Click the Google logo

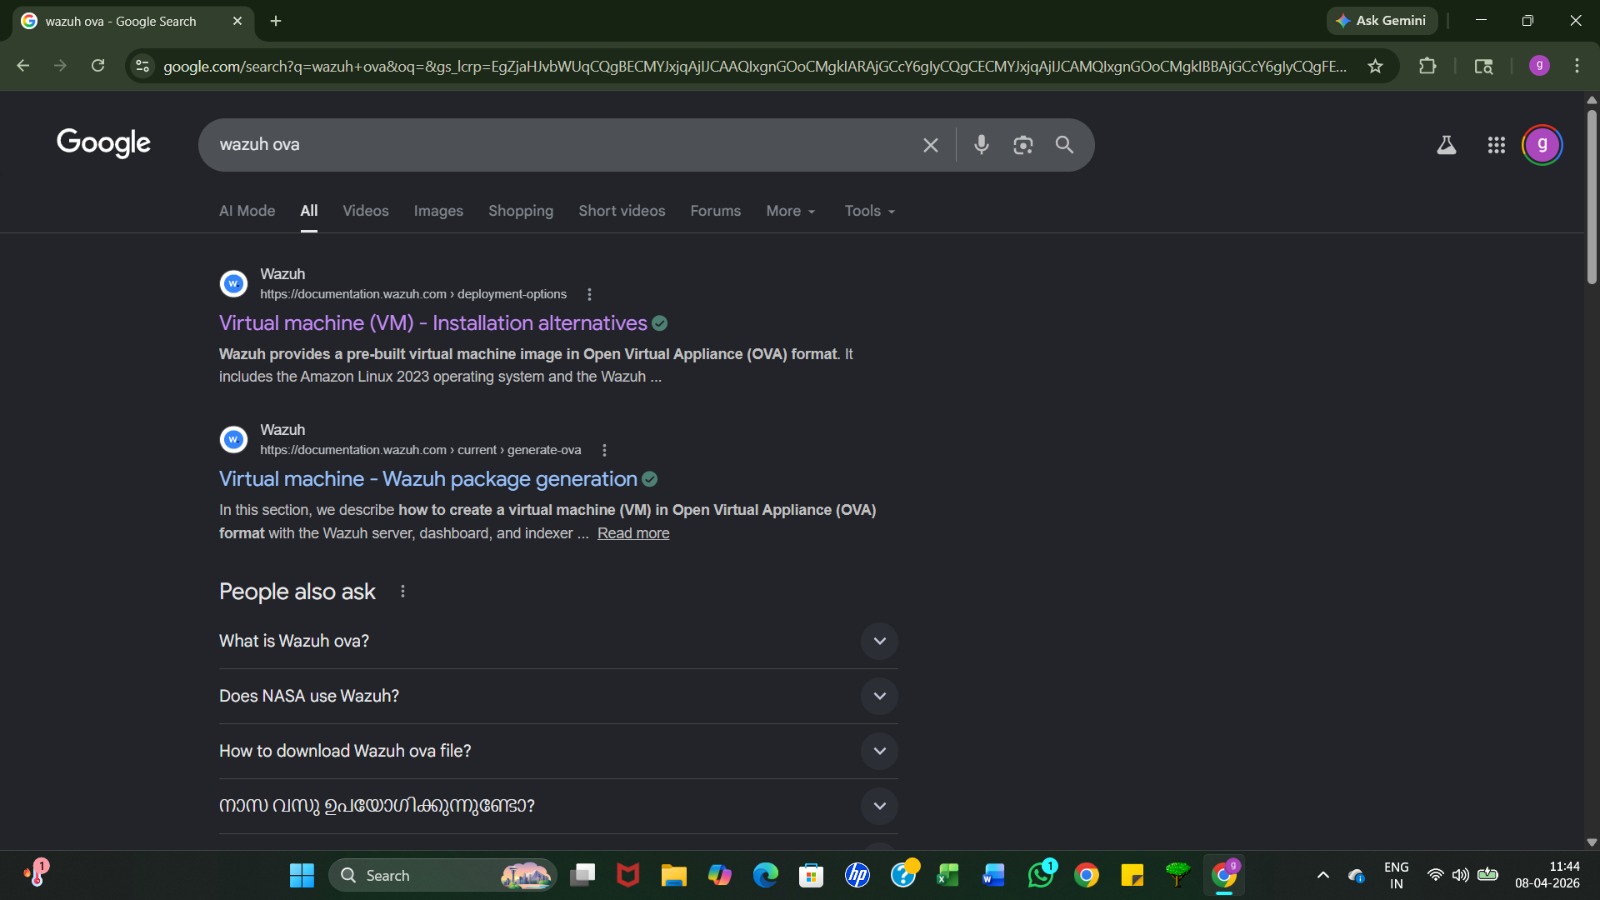pos(104,143)
